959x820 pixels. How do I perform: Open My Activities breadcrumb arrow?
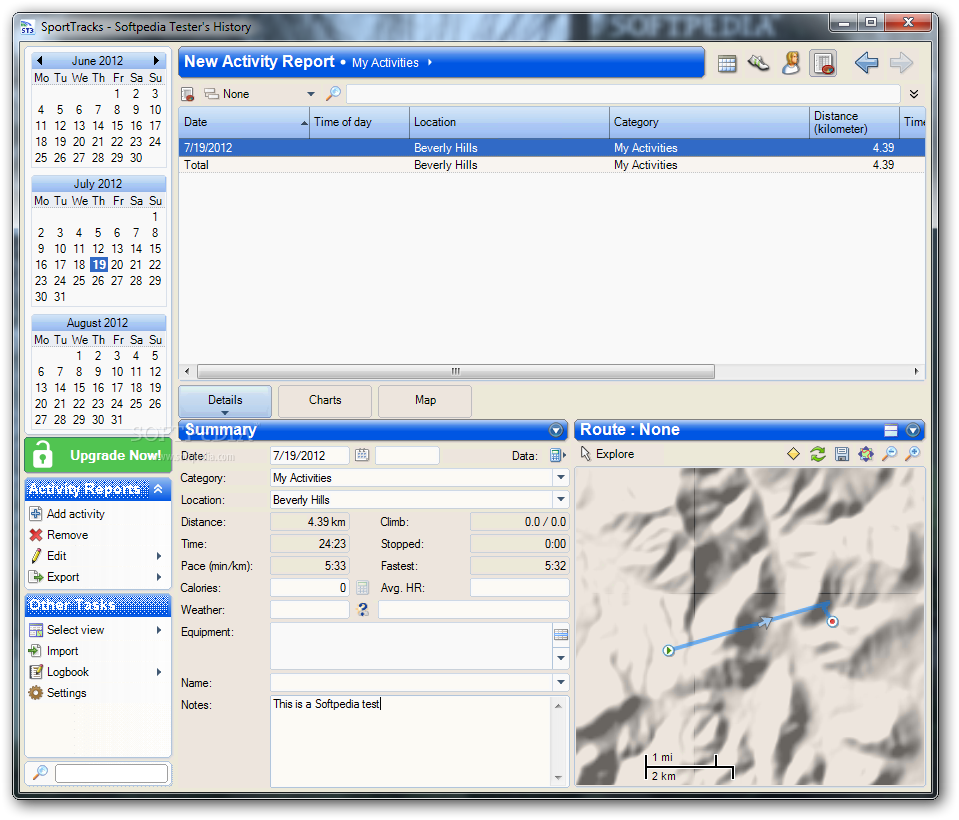point(430,62)
